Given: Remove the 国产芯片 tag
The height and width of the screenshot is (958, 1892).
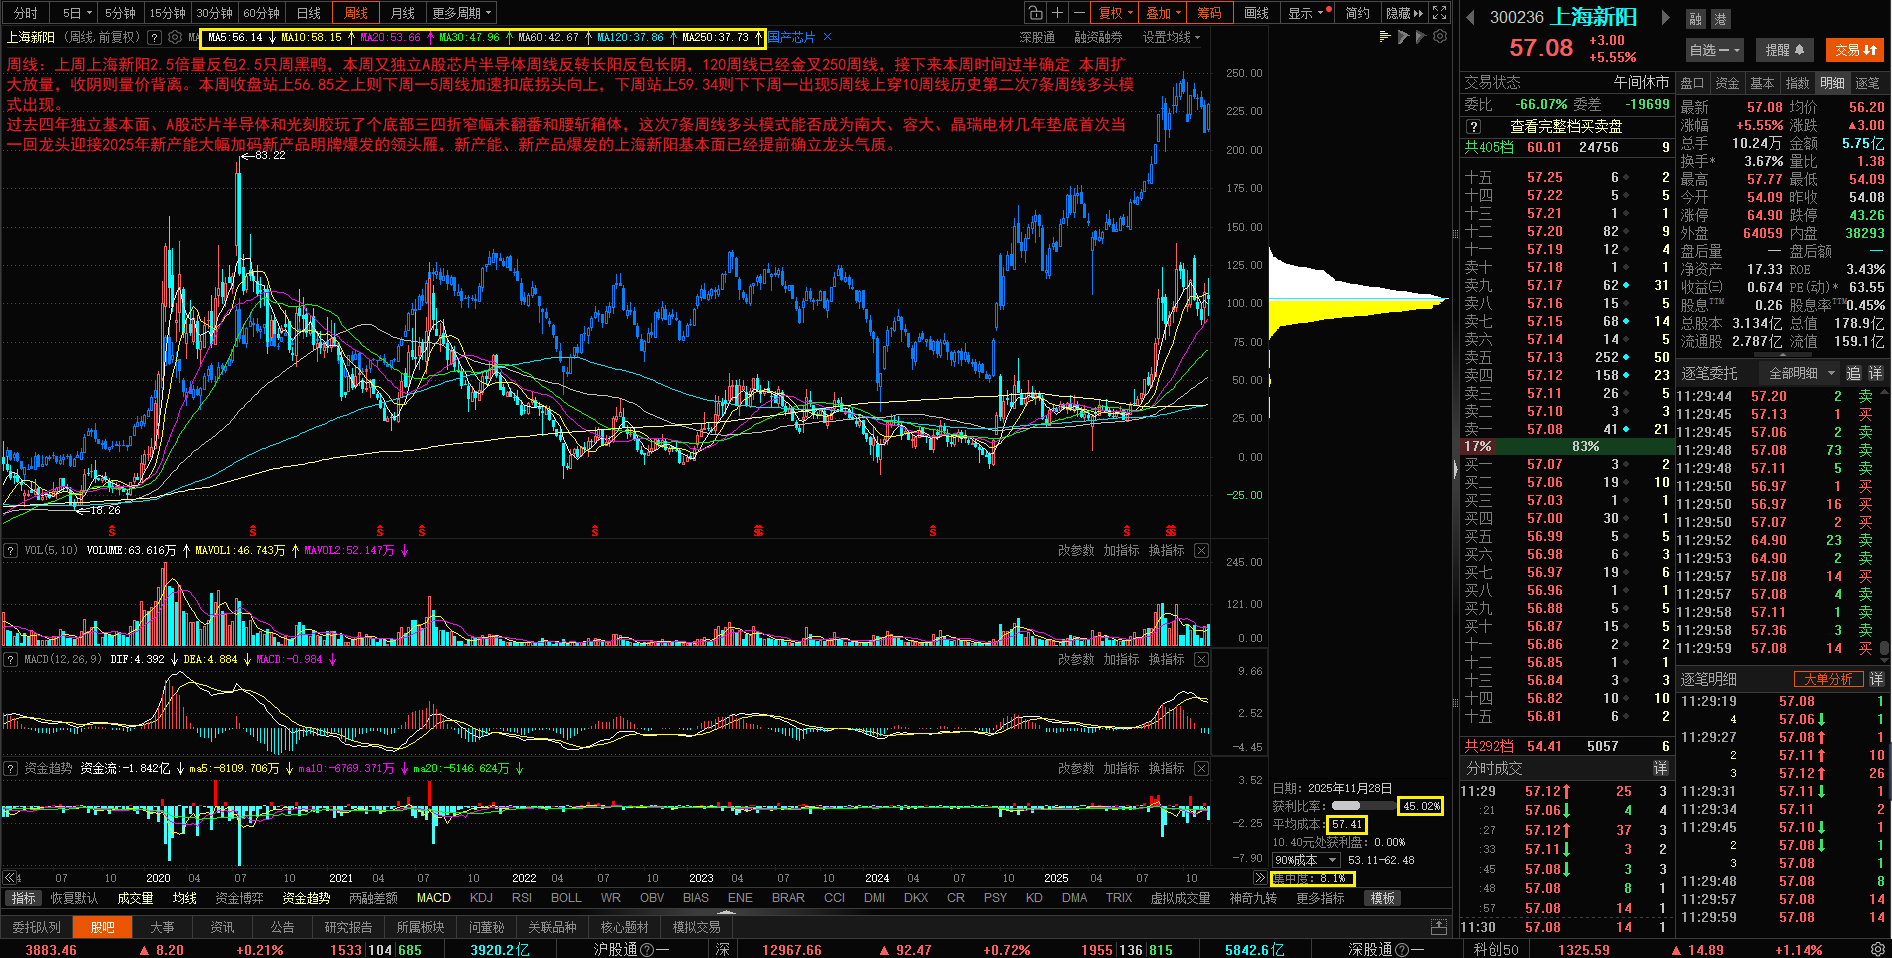Looking at the screenshot, I should (x=827, y=38).
